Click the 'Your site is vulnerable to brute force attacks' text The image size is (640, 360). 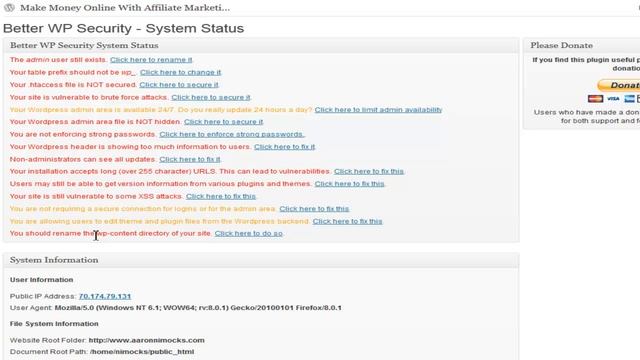[x=89, y=97]
